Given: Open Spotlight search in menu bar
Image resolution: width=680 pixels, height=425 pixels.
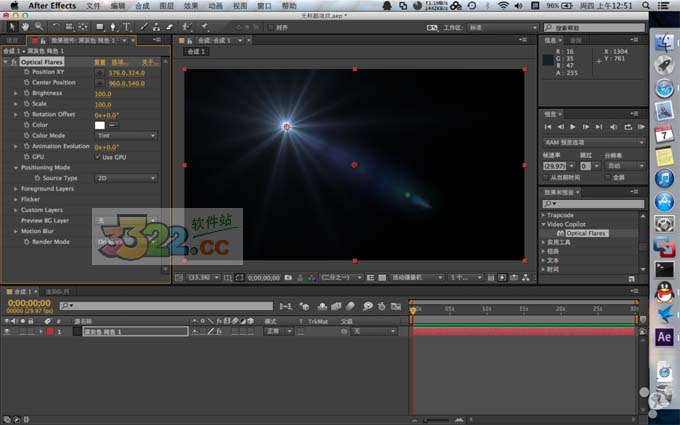Looking at the screenshot, I should click(646, 6).
